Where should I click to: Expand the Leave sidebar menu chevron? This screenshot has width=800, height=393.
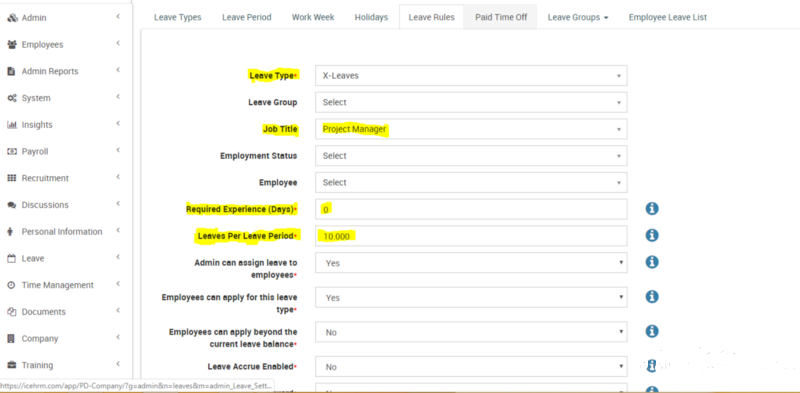(118, 257)
